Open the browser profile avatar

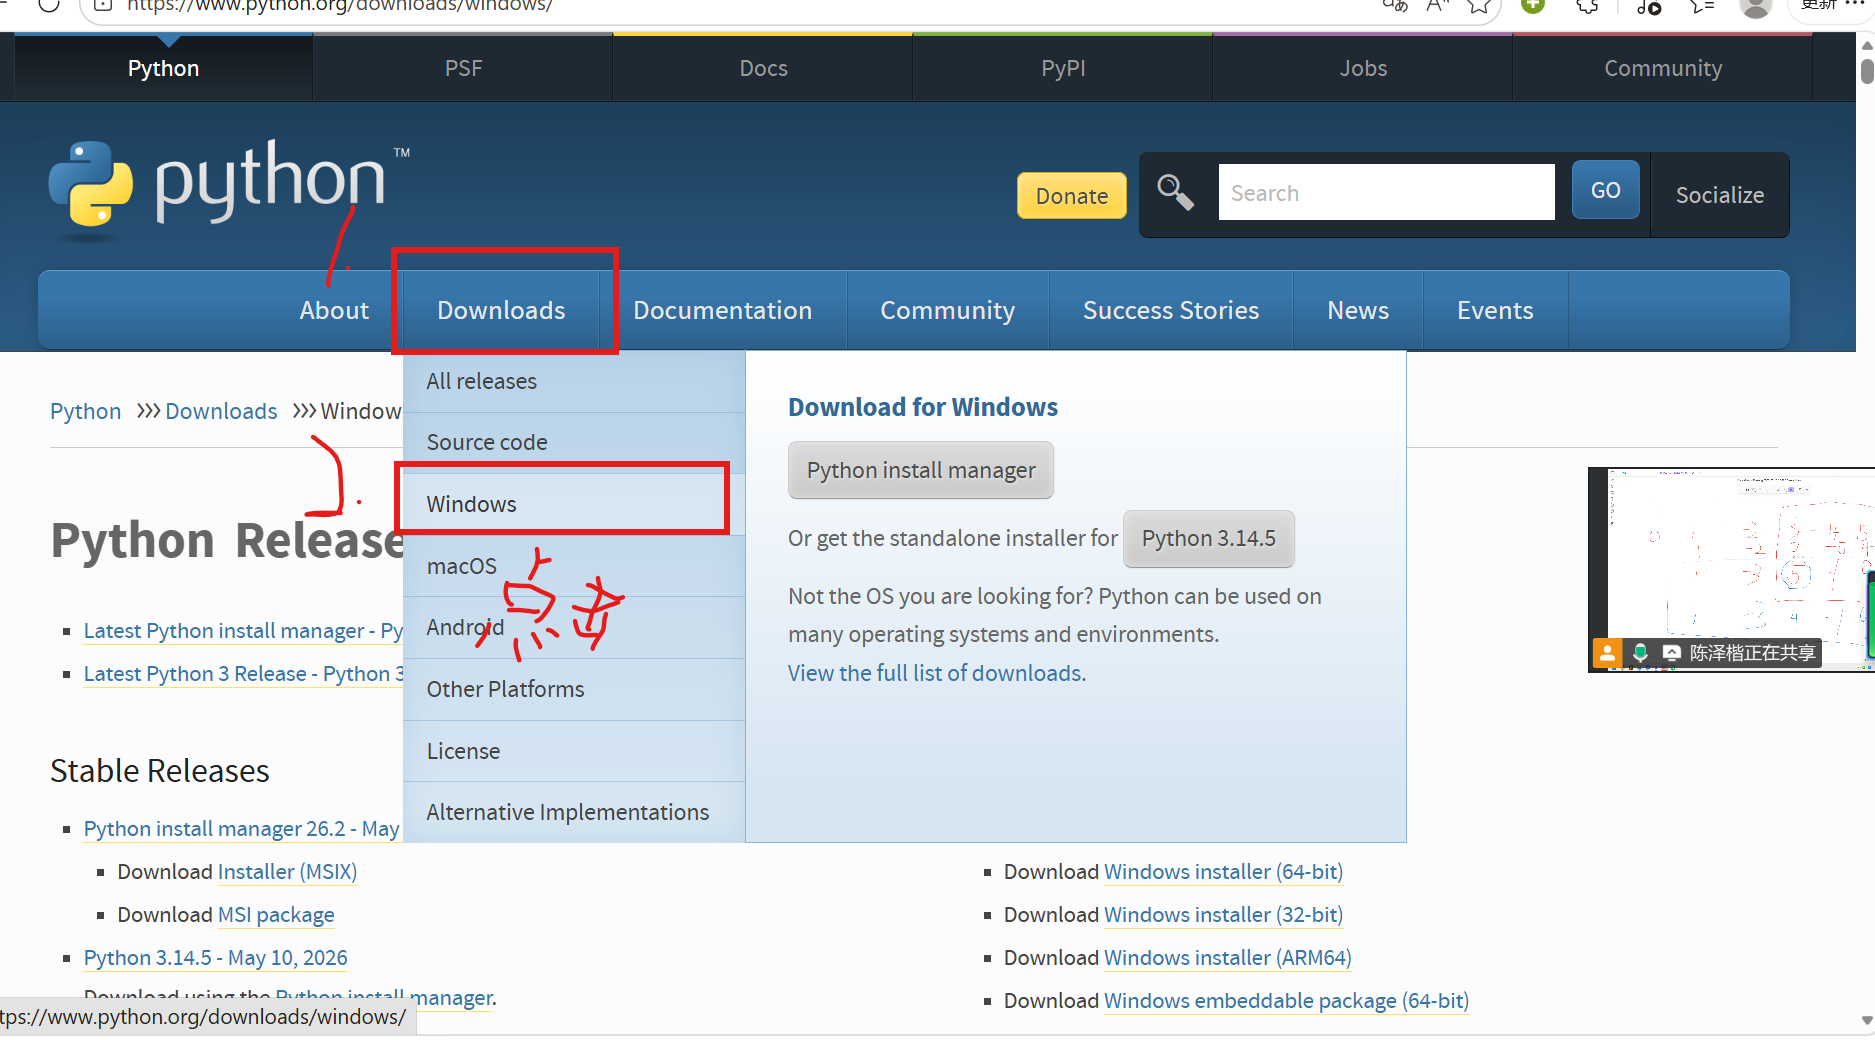click(1755, 7)
